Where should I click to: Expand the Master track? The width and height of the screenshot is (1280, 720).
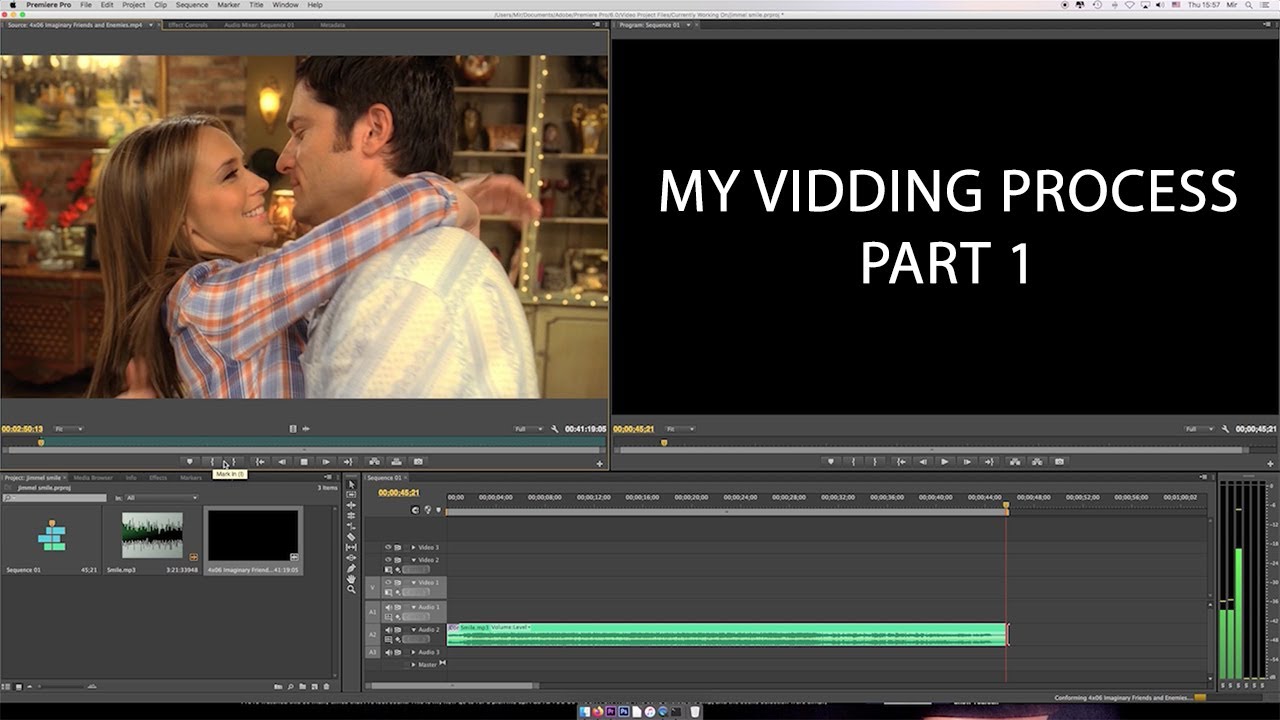point(413,664)
